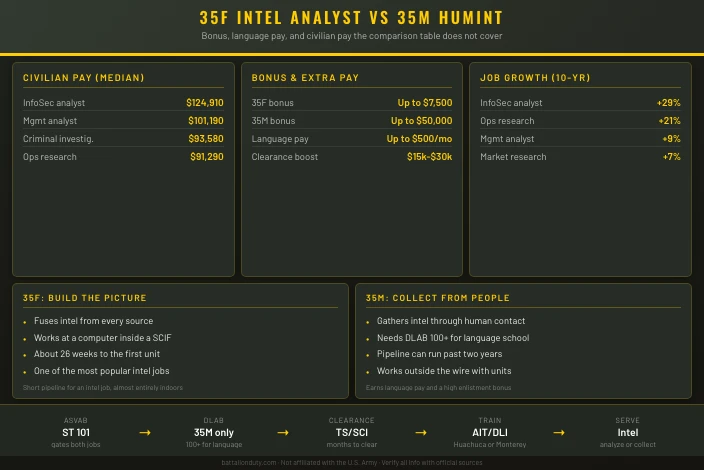704x470 pixels.
Task: Click the battalionduty.com footer disclaimer
Action: point(352,462)
